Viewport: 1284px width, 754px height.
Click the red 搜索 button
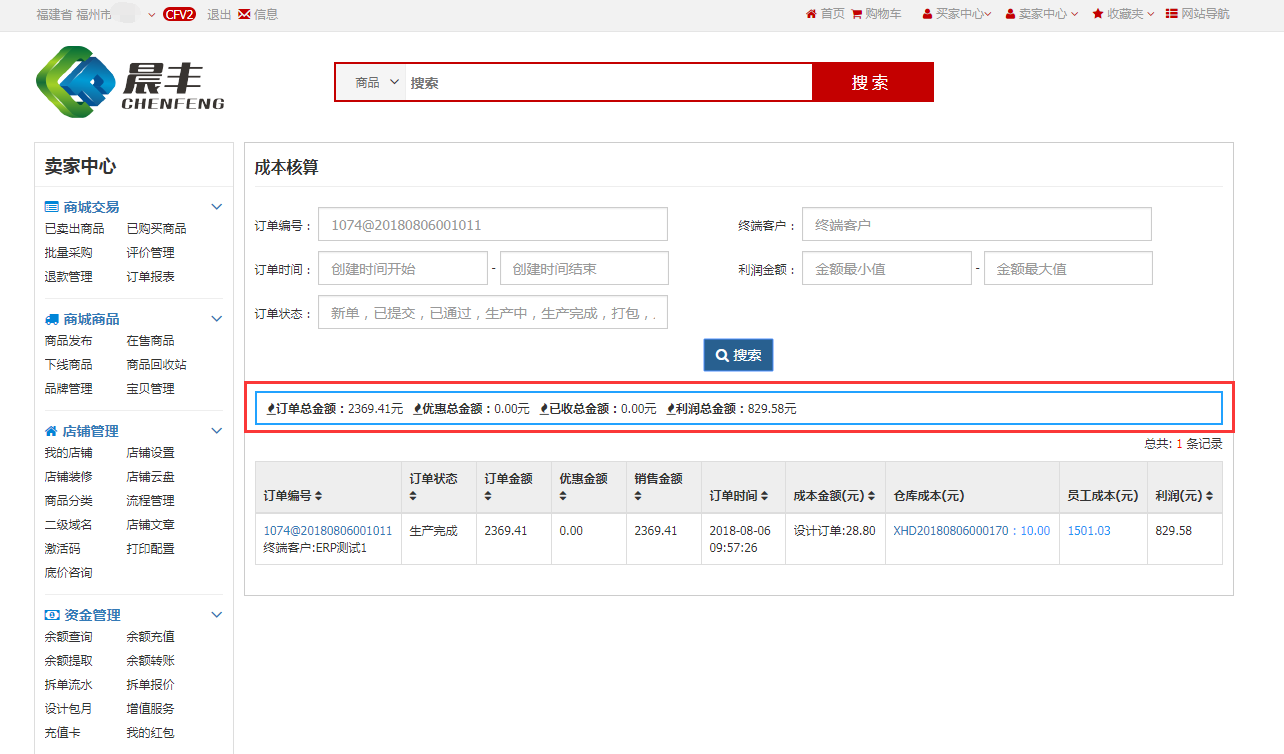pos(871,82)
